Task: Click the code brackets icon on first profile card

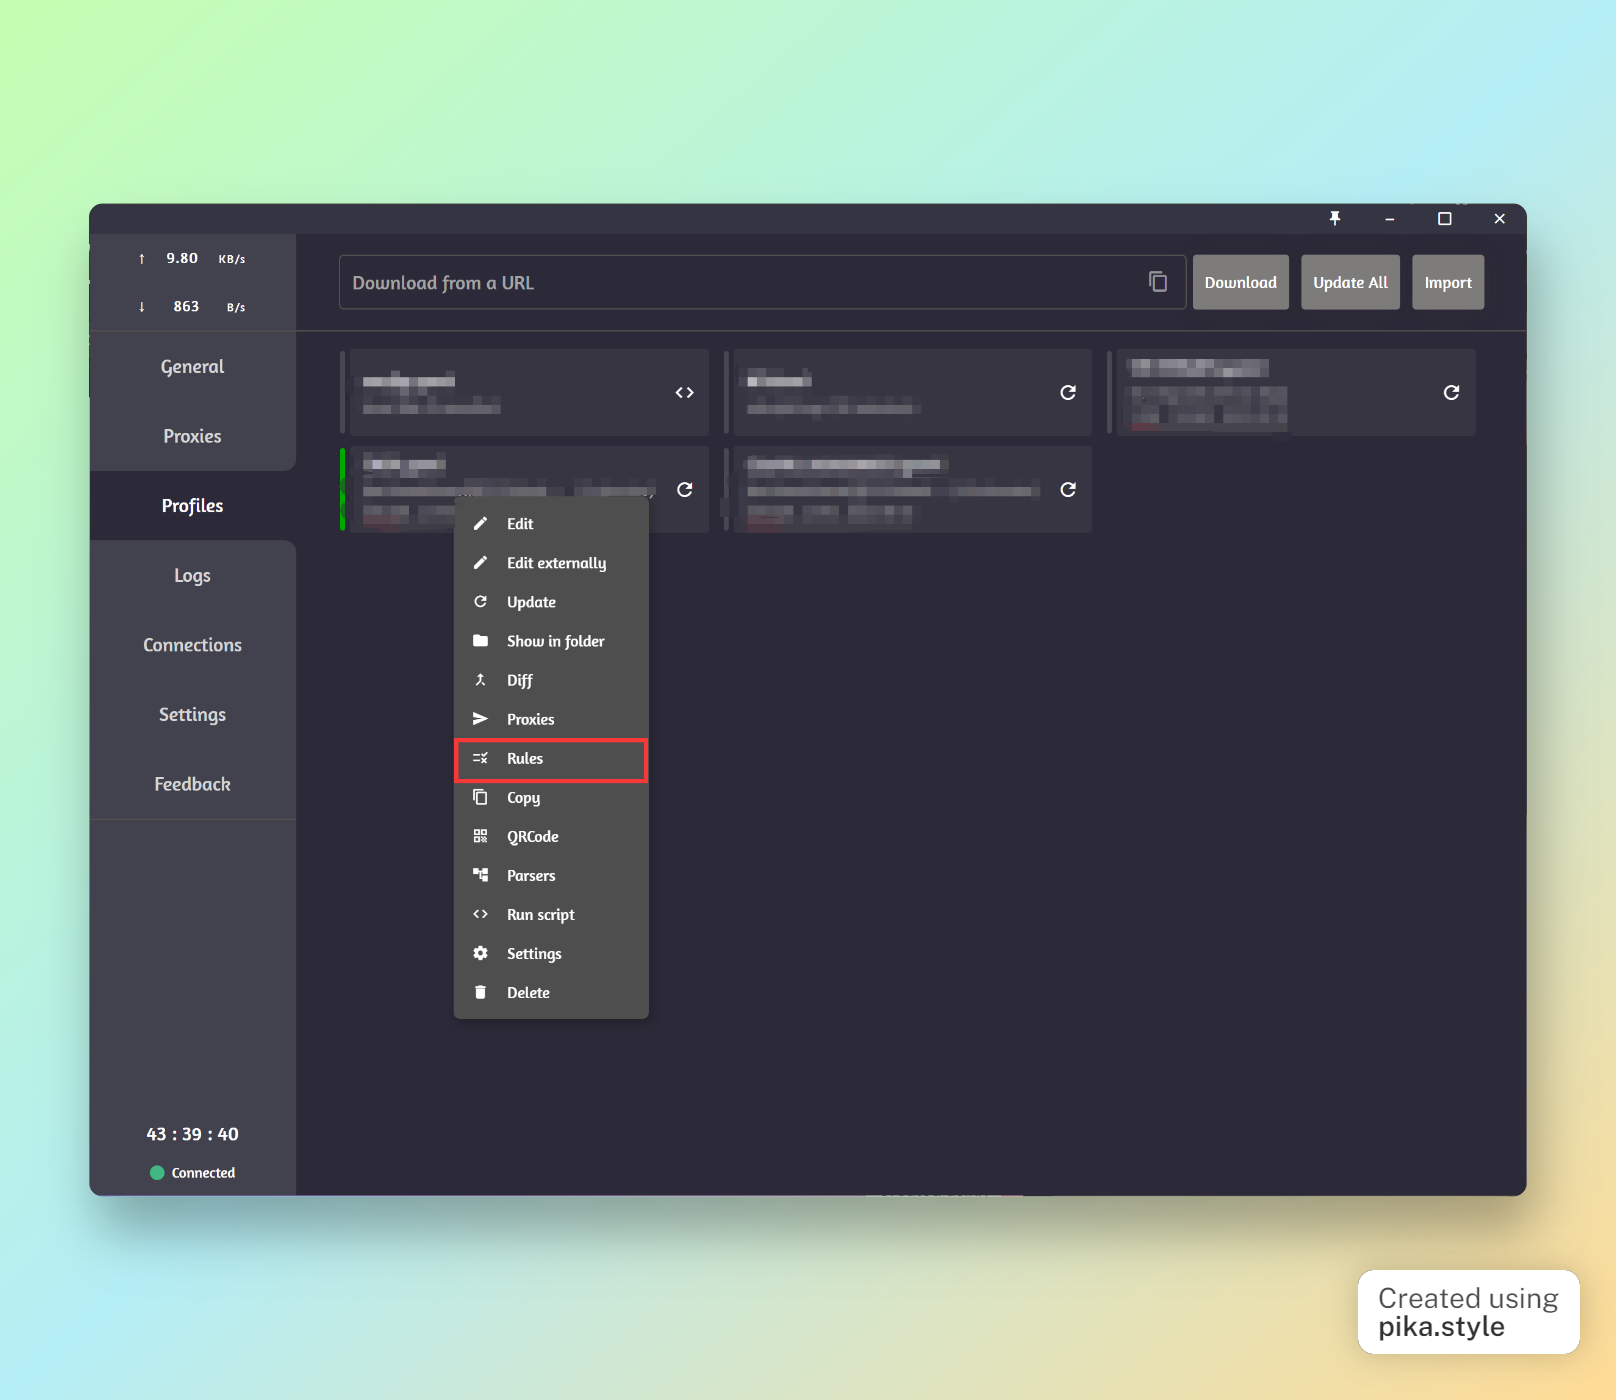Action: pyautogui.click(x=684, y=393)
